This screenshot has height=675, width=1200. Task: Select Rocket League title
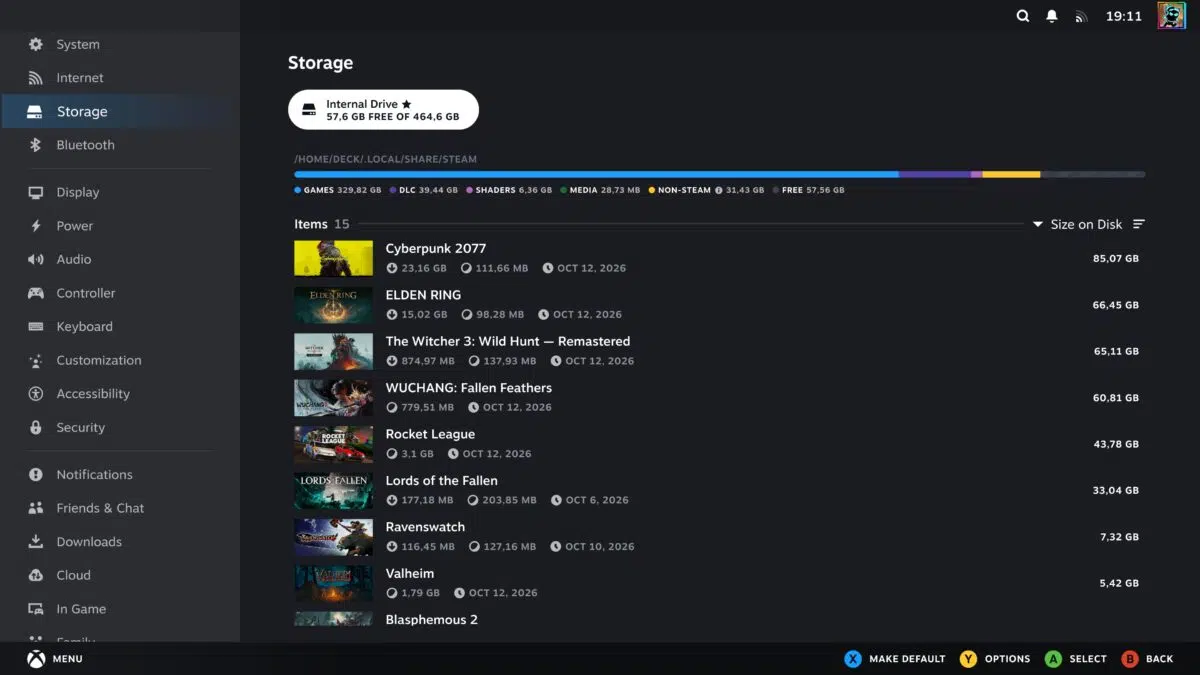coord(430,434)
